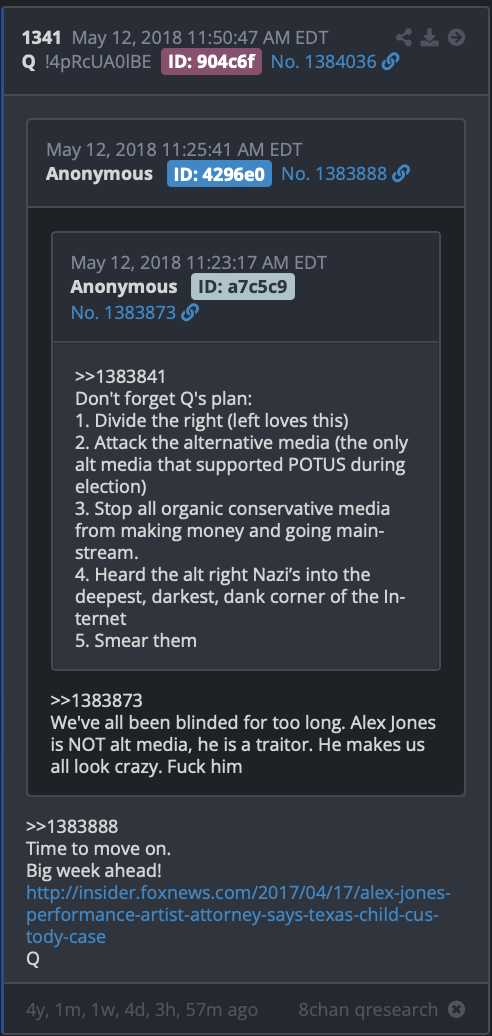The image size is (492, 1036).
Task: Click the >>1383888 reply reference
Action: [73, 826]
